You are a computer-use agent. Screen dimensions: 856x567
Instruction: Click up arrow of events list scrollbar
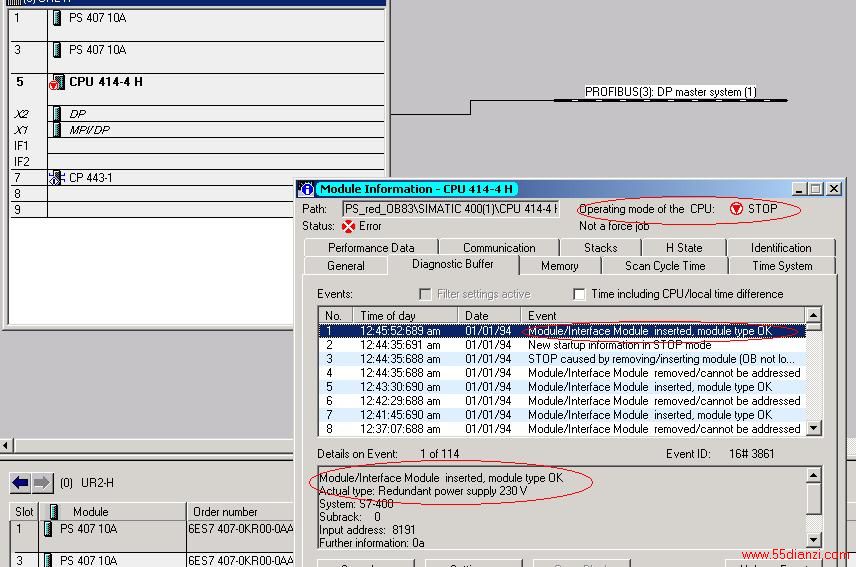[x=813, y=315]
